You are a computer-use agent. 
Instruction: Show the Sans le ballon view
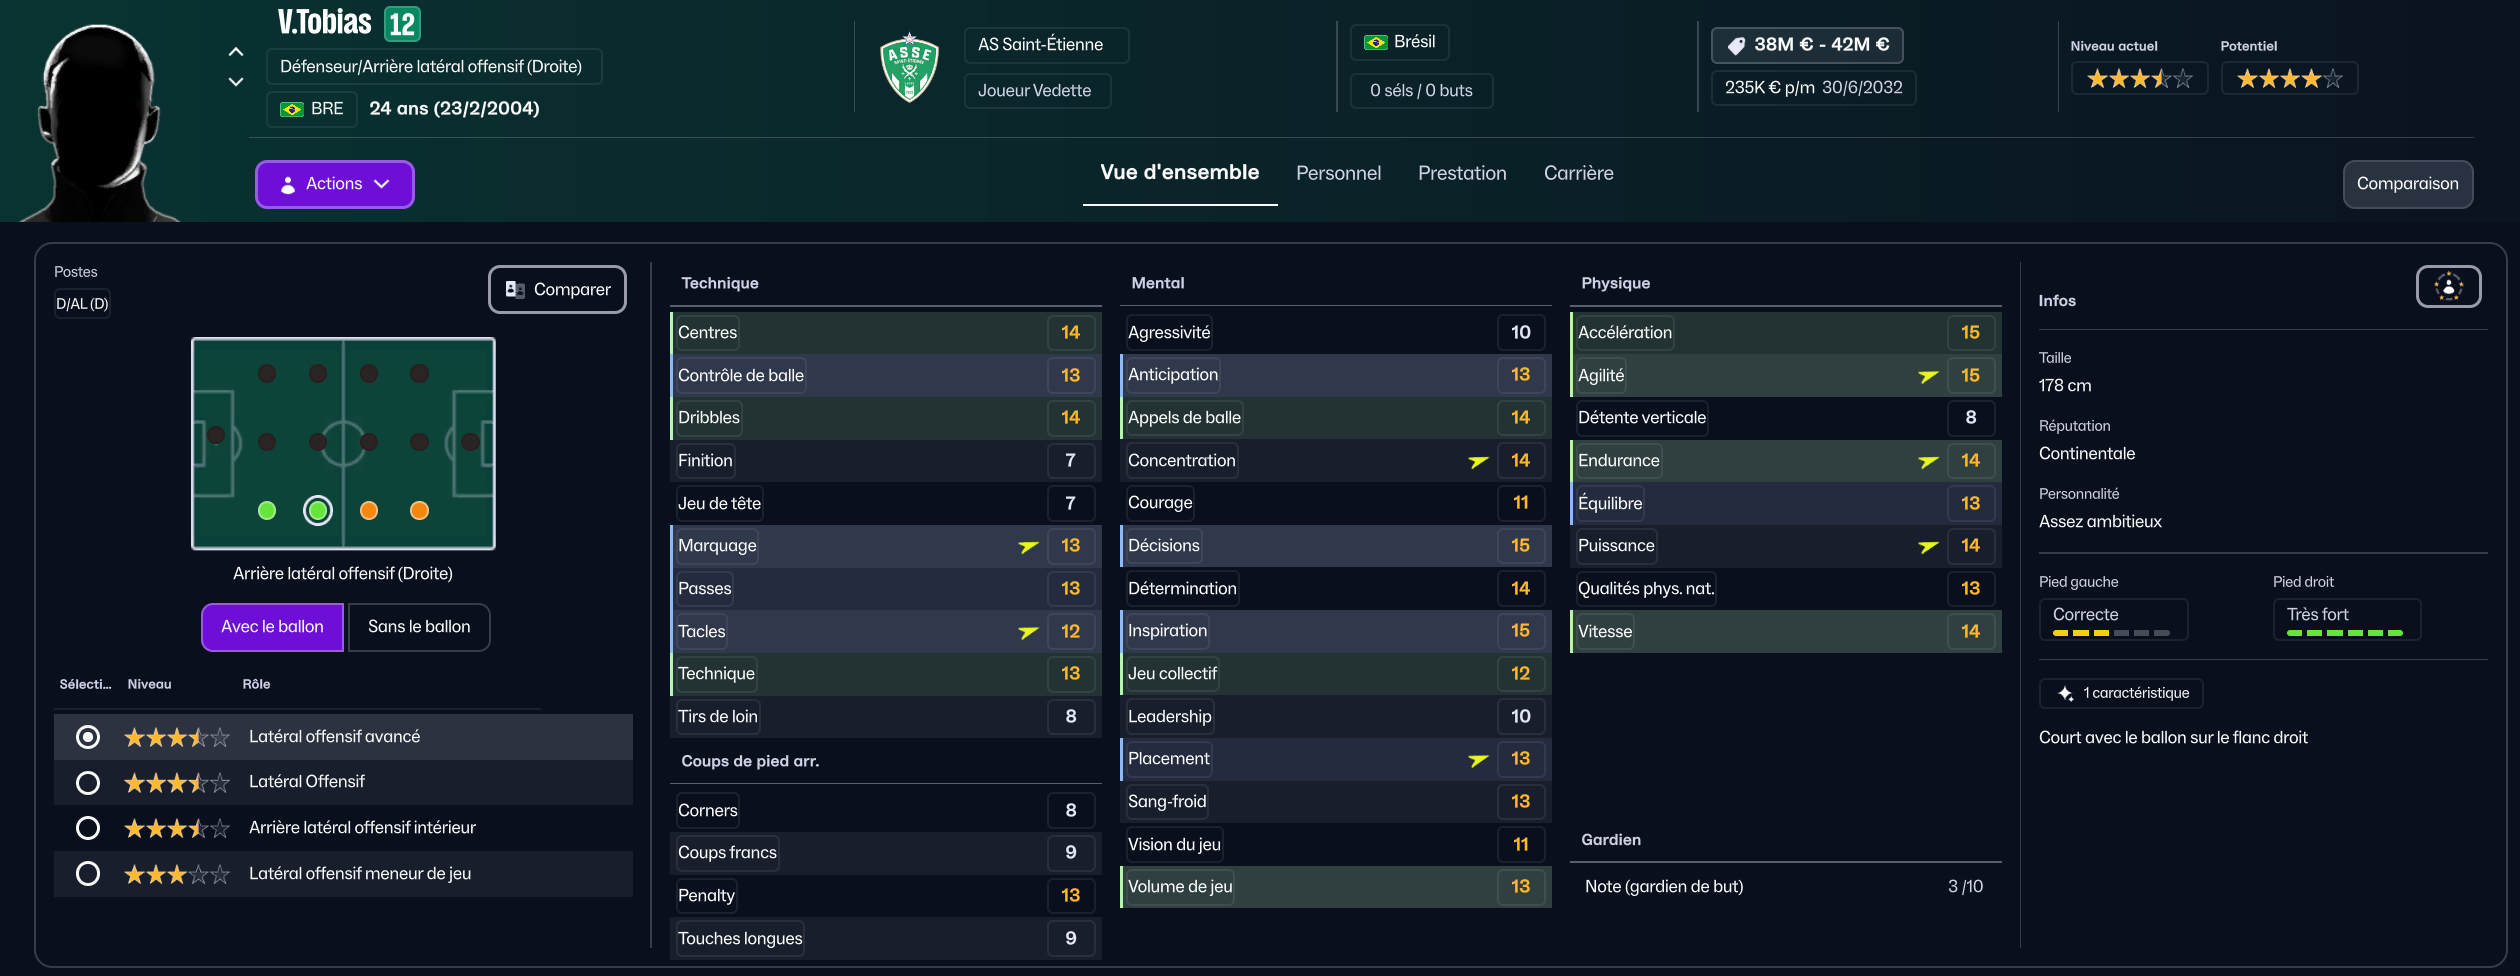419,627
